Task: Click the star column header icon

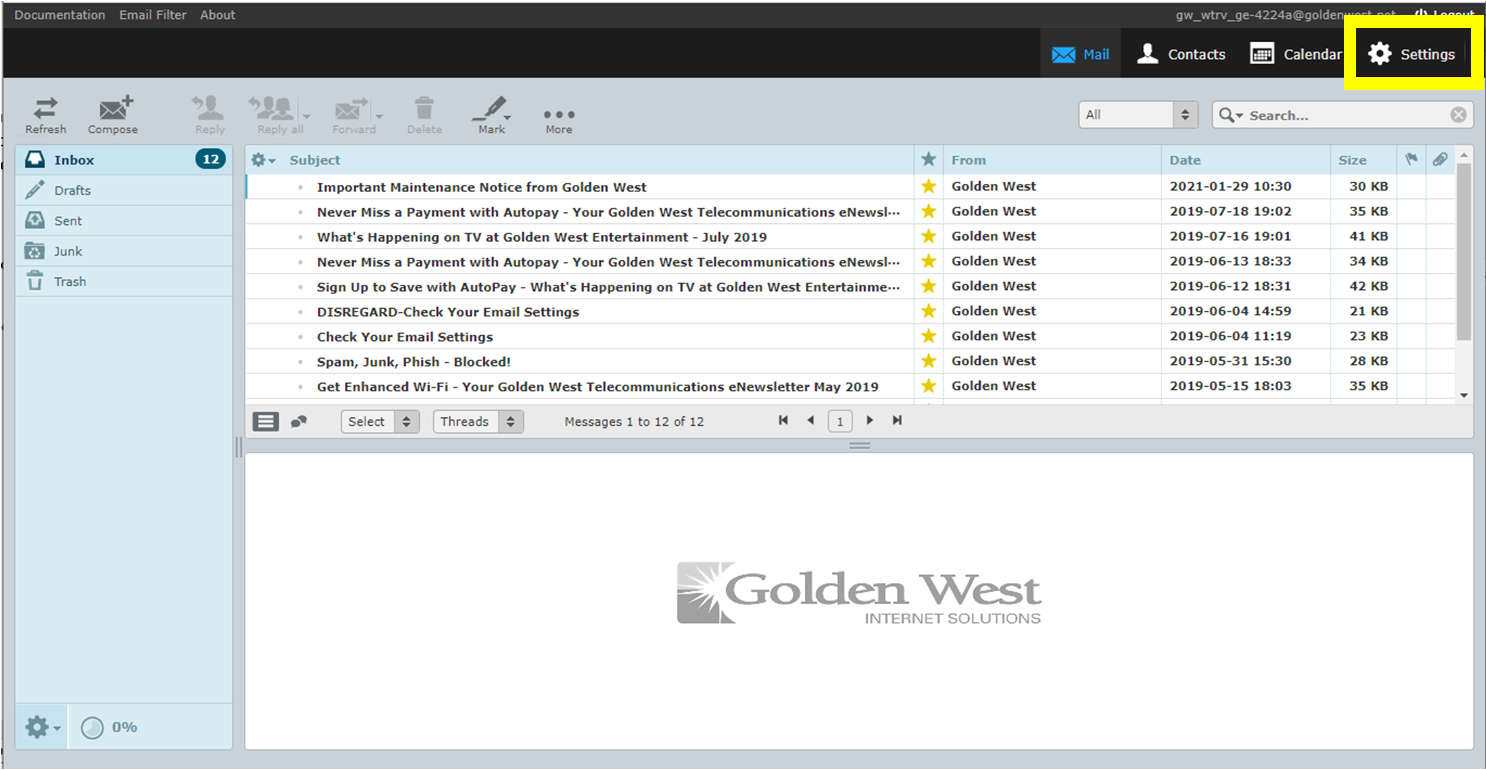Action: [x=929, y=159]
